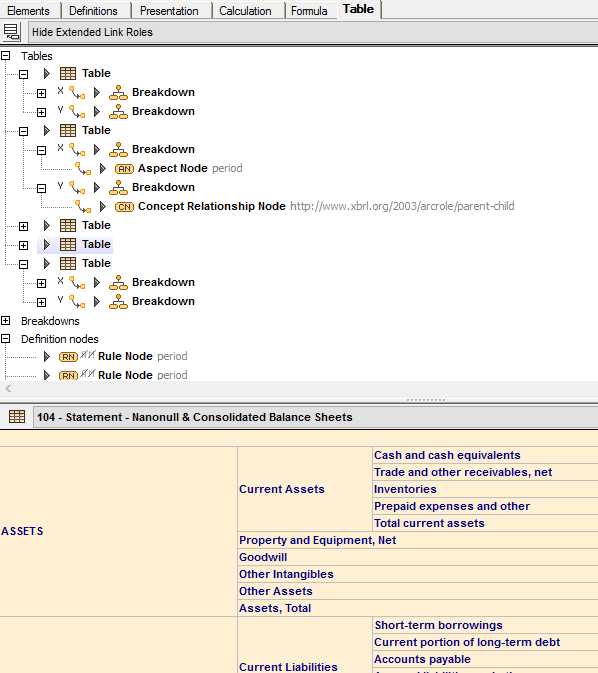Open the Presentation tab
This screenshot has width=598, height=673.
click(x=169, y=11)
